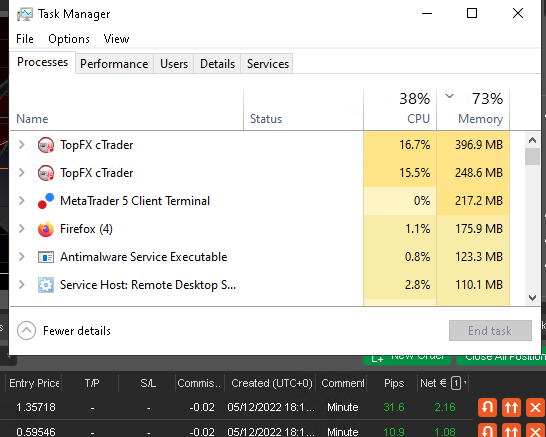
Task: Click the process list scrollbar thumb
Action: 532,156
